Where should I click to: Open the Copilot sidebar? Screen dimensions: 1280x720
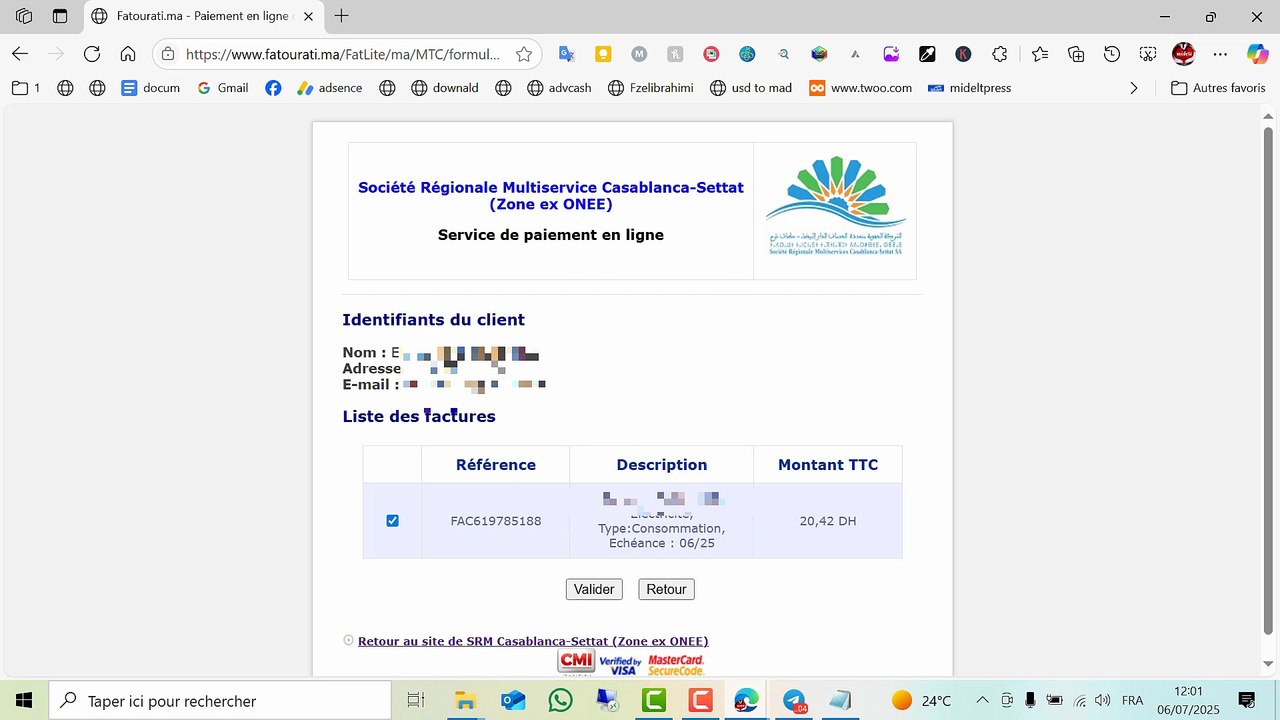click(1257, 54)
